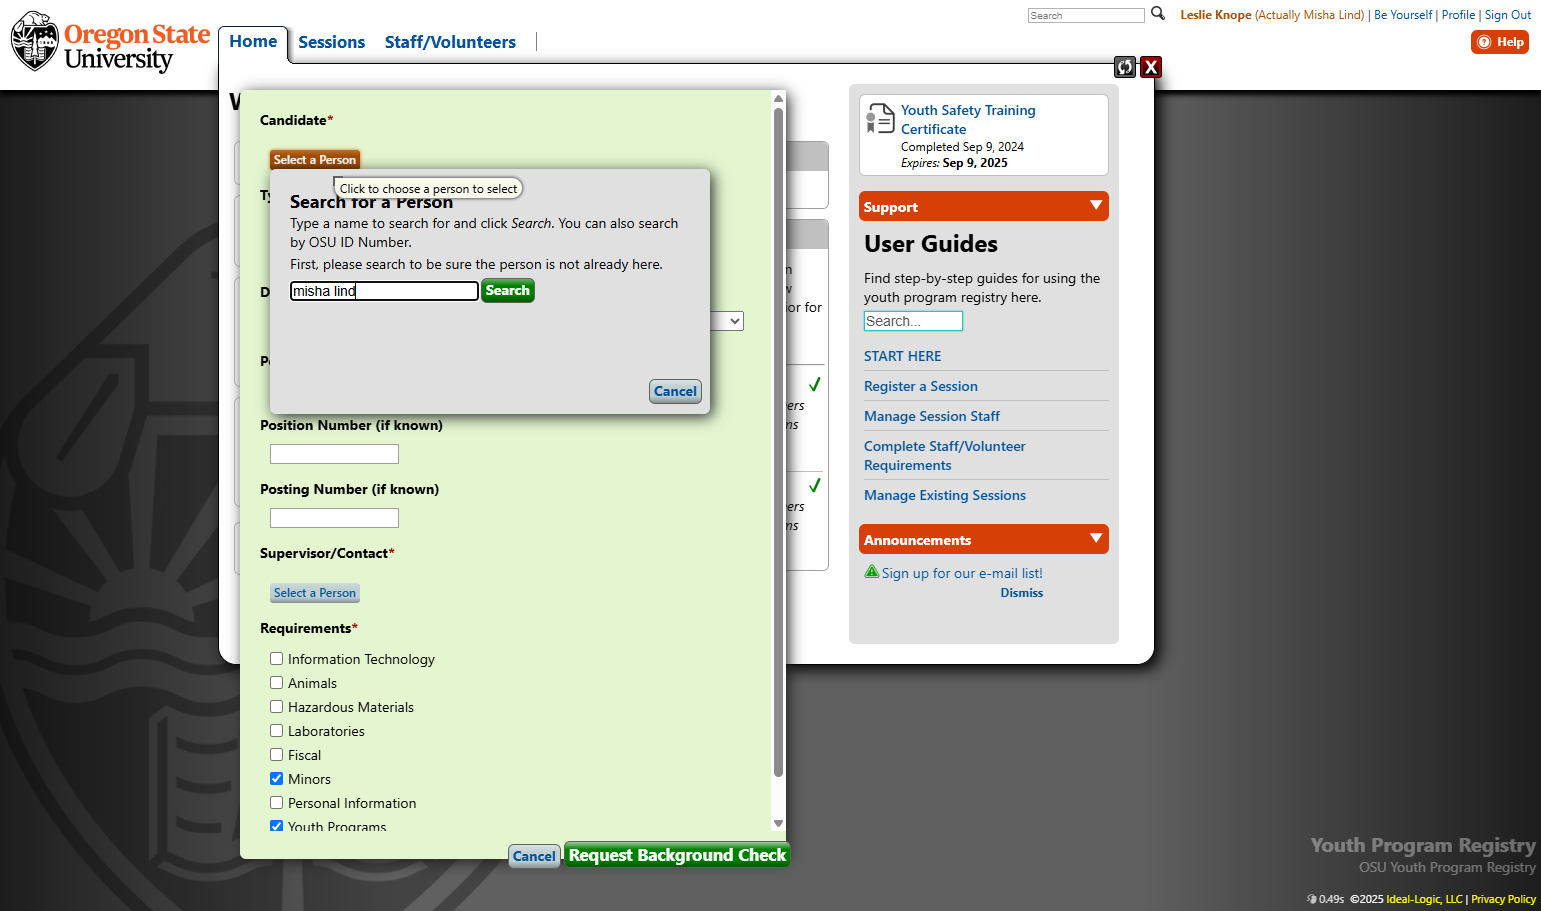The height and width of the screenshot is (911, 1541).
Task: Click the refresh icon on dialog corner
Action: (1125, 67)
